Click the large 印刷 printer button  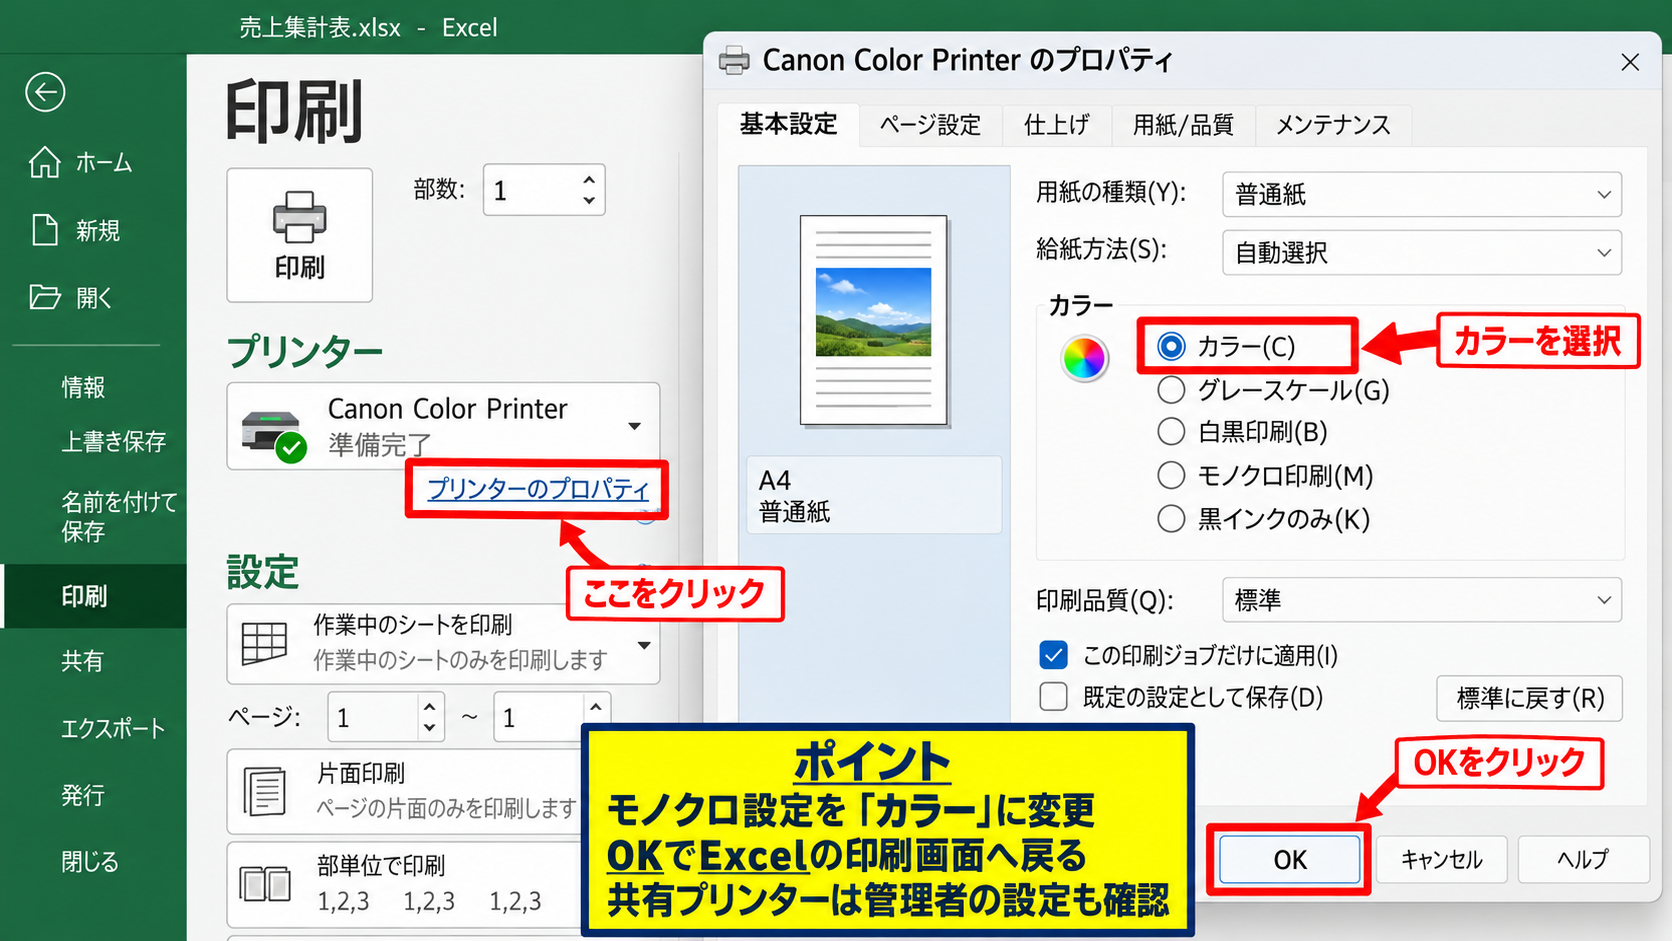pyautogui.click(x=300, y=235)
